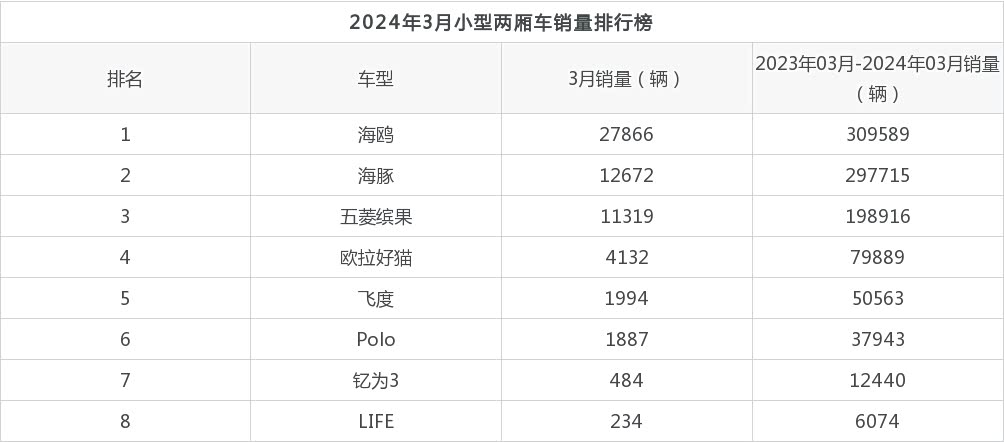Select the '欧拉好猫' model cell
Screen dimensions: 1004x442
(376, 258)
